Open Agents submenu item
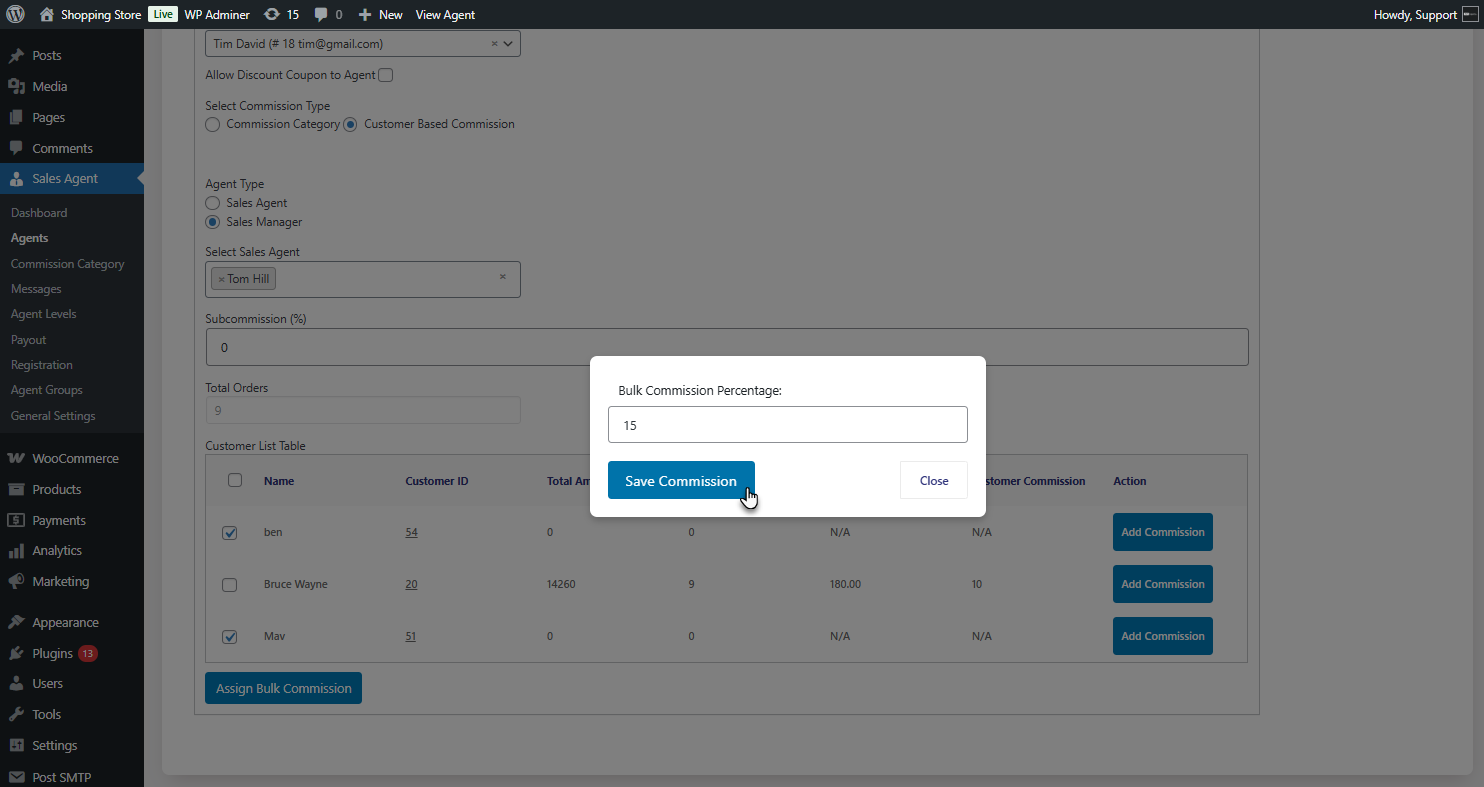 (x=29, y=238)
